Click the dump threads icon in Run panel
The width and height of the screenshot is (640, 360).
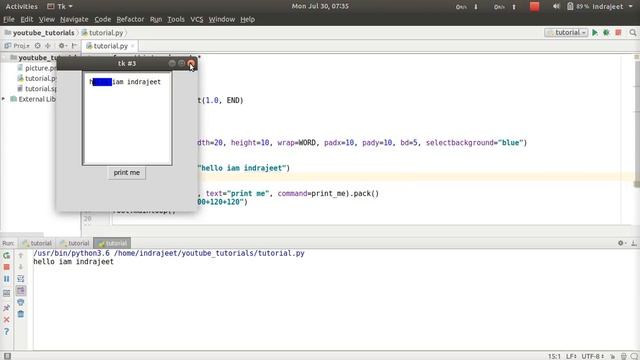7,293
